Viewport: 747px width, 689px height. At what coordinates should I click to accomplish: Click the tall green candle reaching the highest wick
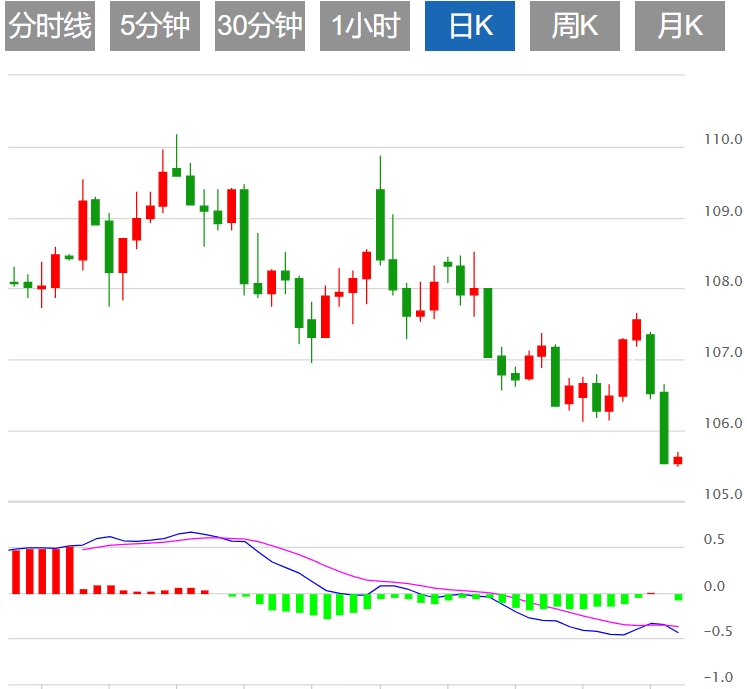380,224
